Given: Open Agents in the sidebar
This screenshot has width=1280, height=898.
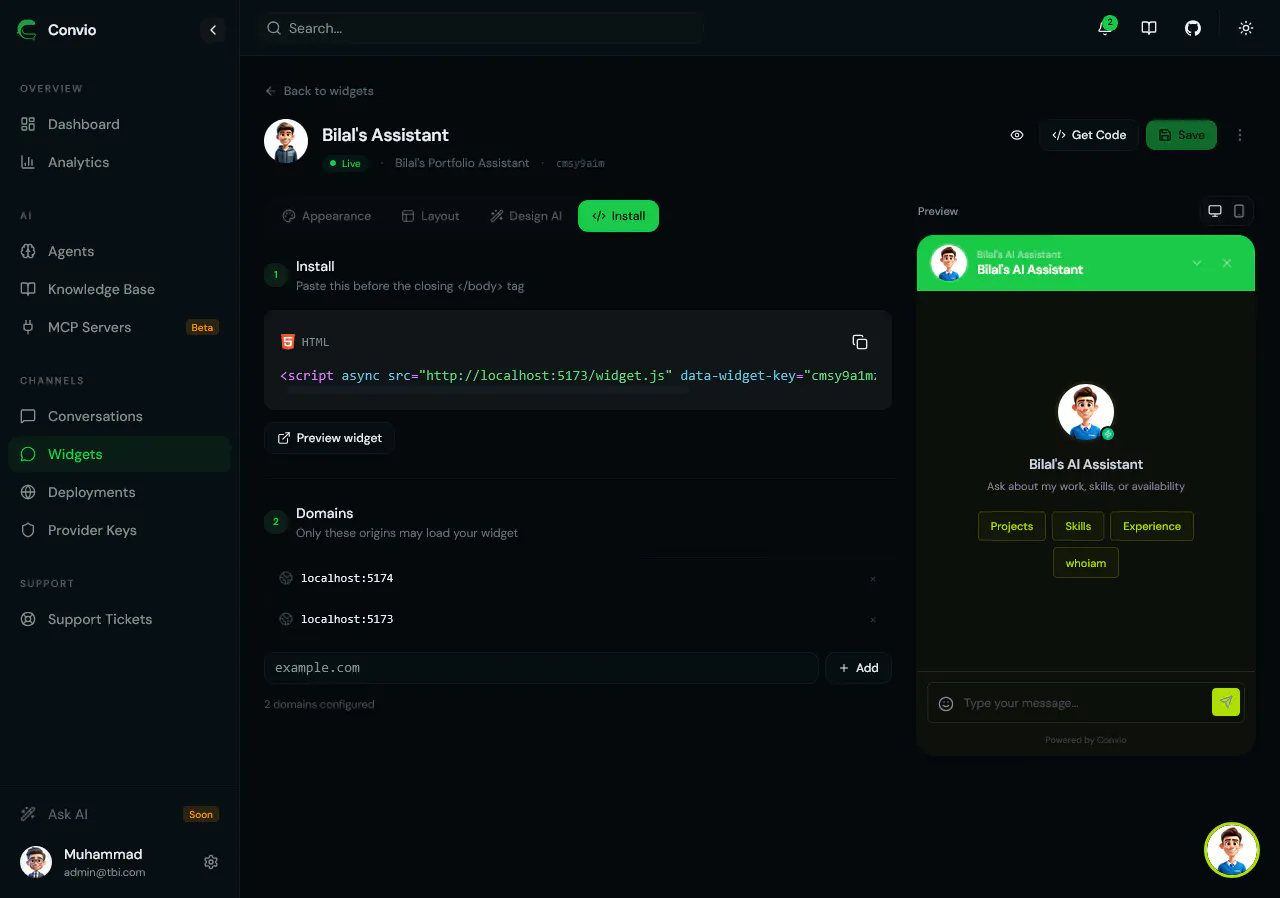Looking at the screenshot, I should click(x=119, y=251).
